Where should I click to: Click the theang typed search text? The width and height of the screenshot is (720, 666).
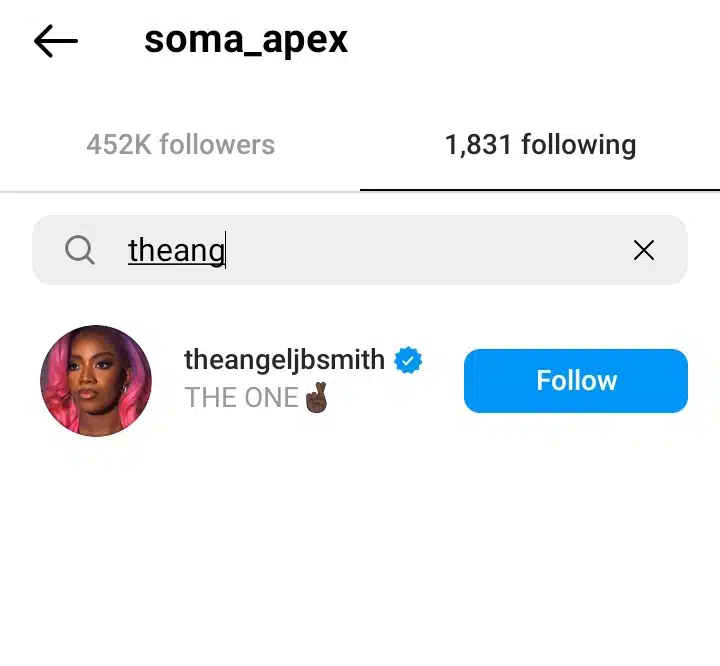coord(176,250)
